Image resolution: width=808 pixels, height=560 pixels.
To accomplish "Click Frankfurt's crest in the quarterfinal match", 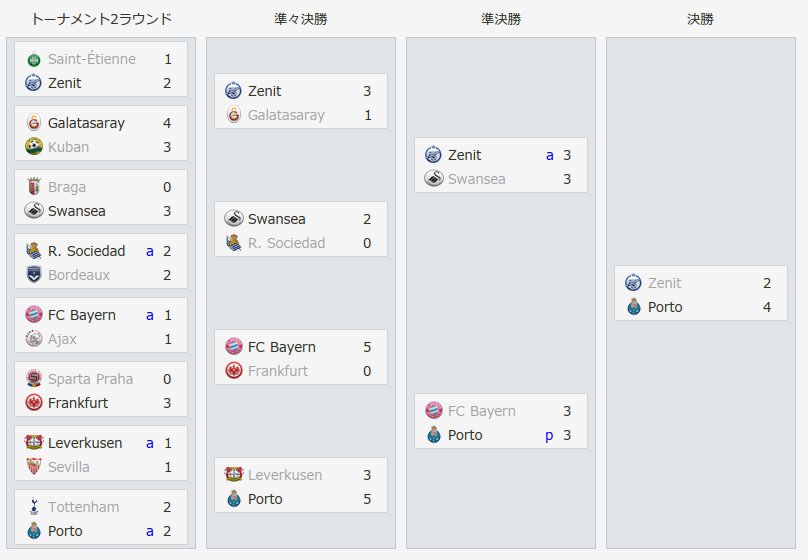I will (x=234, y=370).
